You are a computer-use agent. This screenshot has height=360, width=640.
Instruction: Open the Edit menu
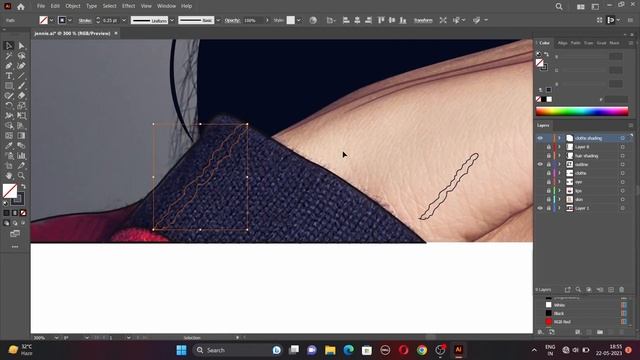click(55, 6)
